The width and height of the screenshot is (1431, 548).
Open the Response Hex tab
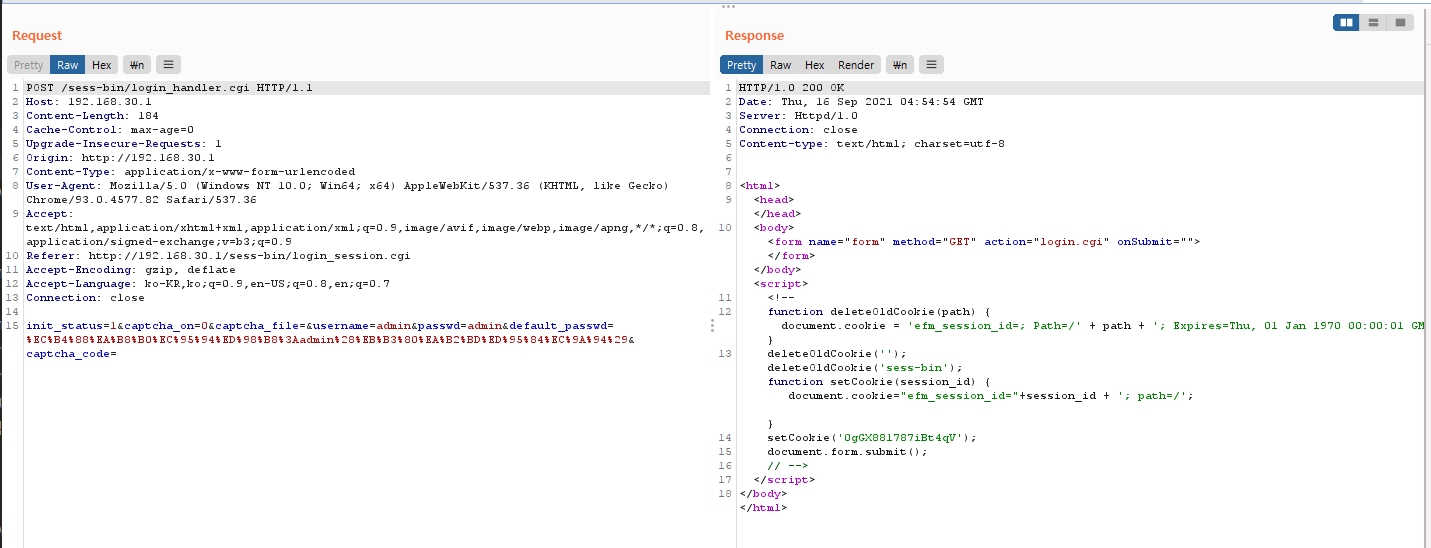point(815,65)
